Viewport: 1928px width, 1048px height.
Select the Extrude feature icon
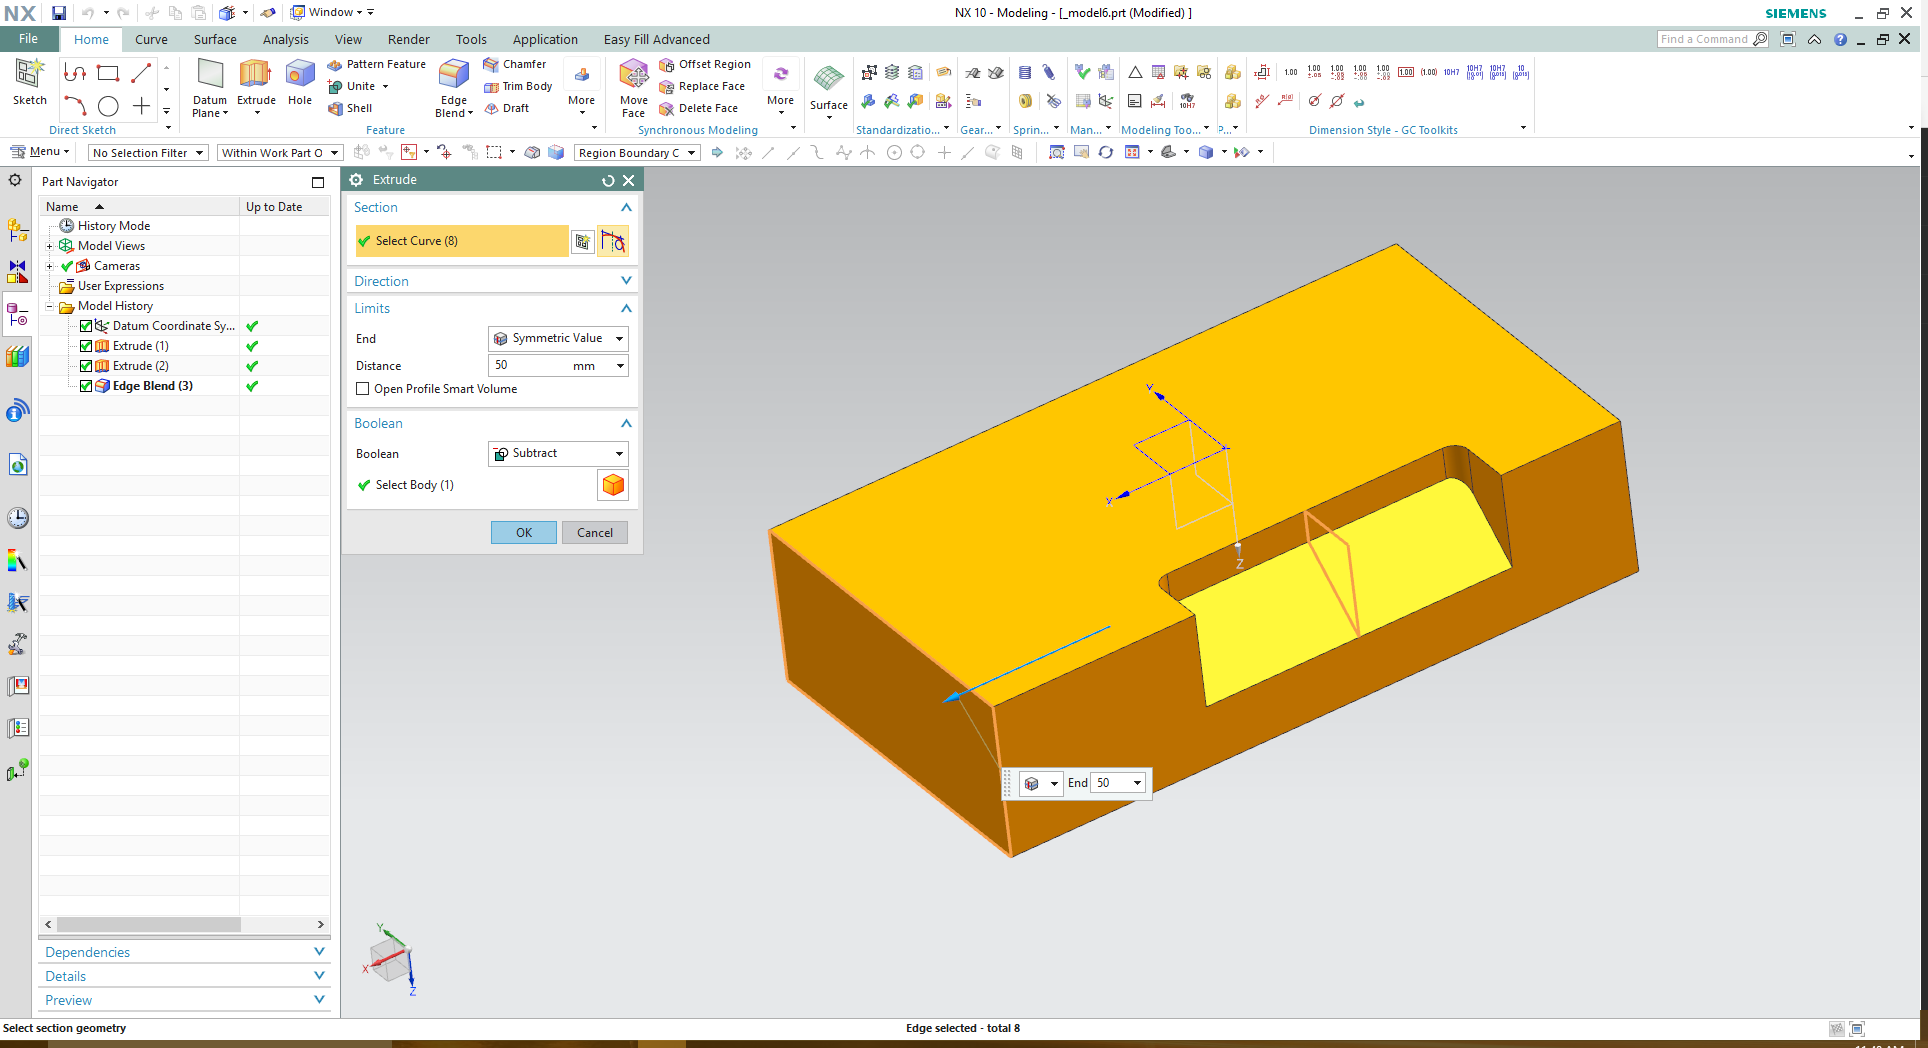(x=256, y=76)
